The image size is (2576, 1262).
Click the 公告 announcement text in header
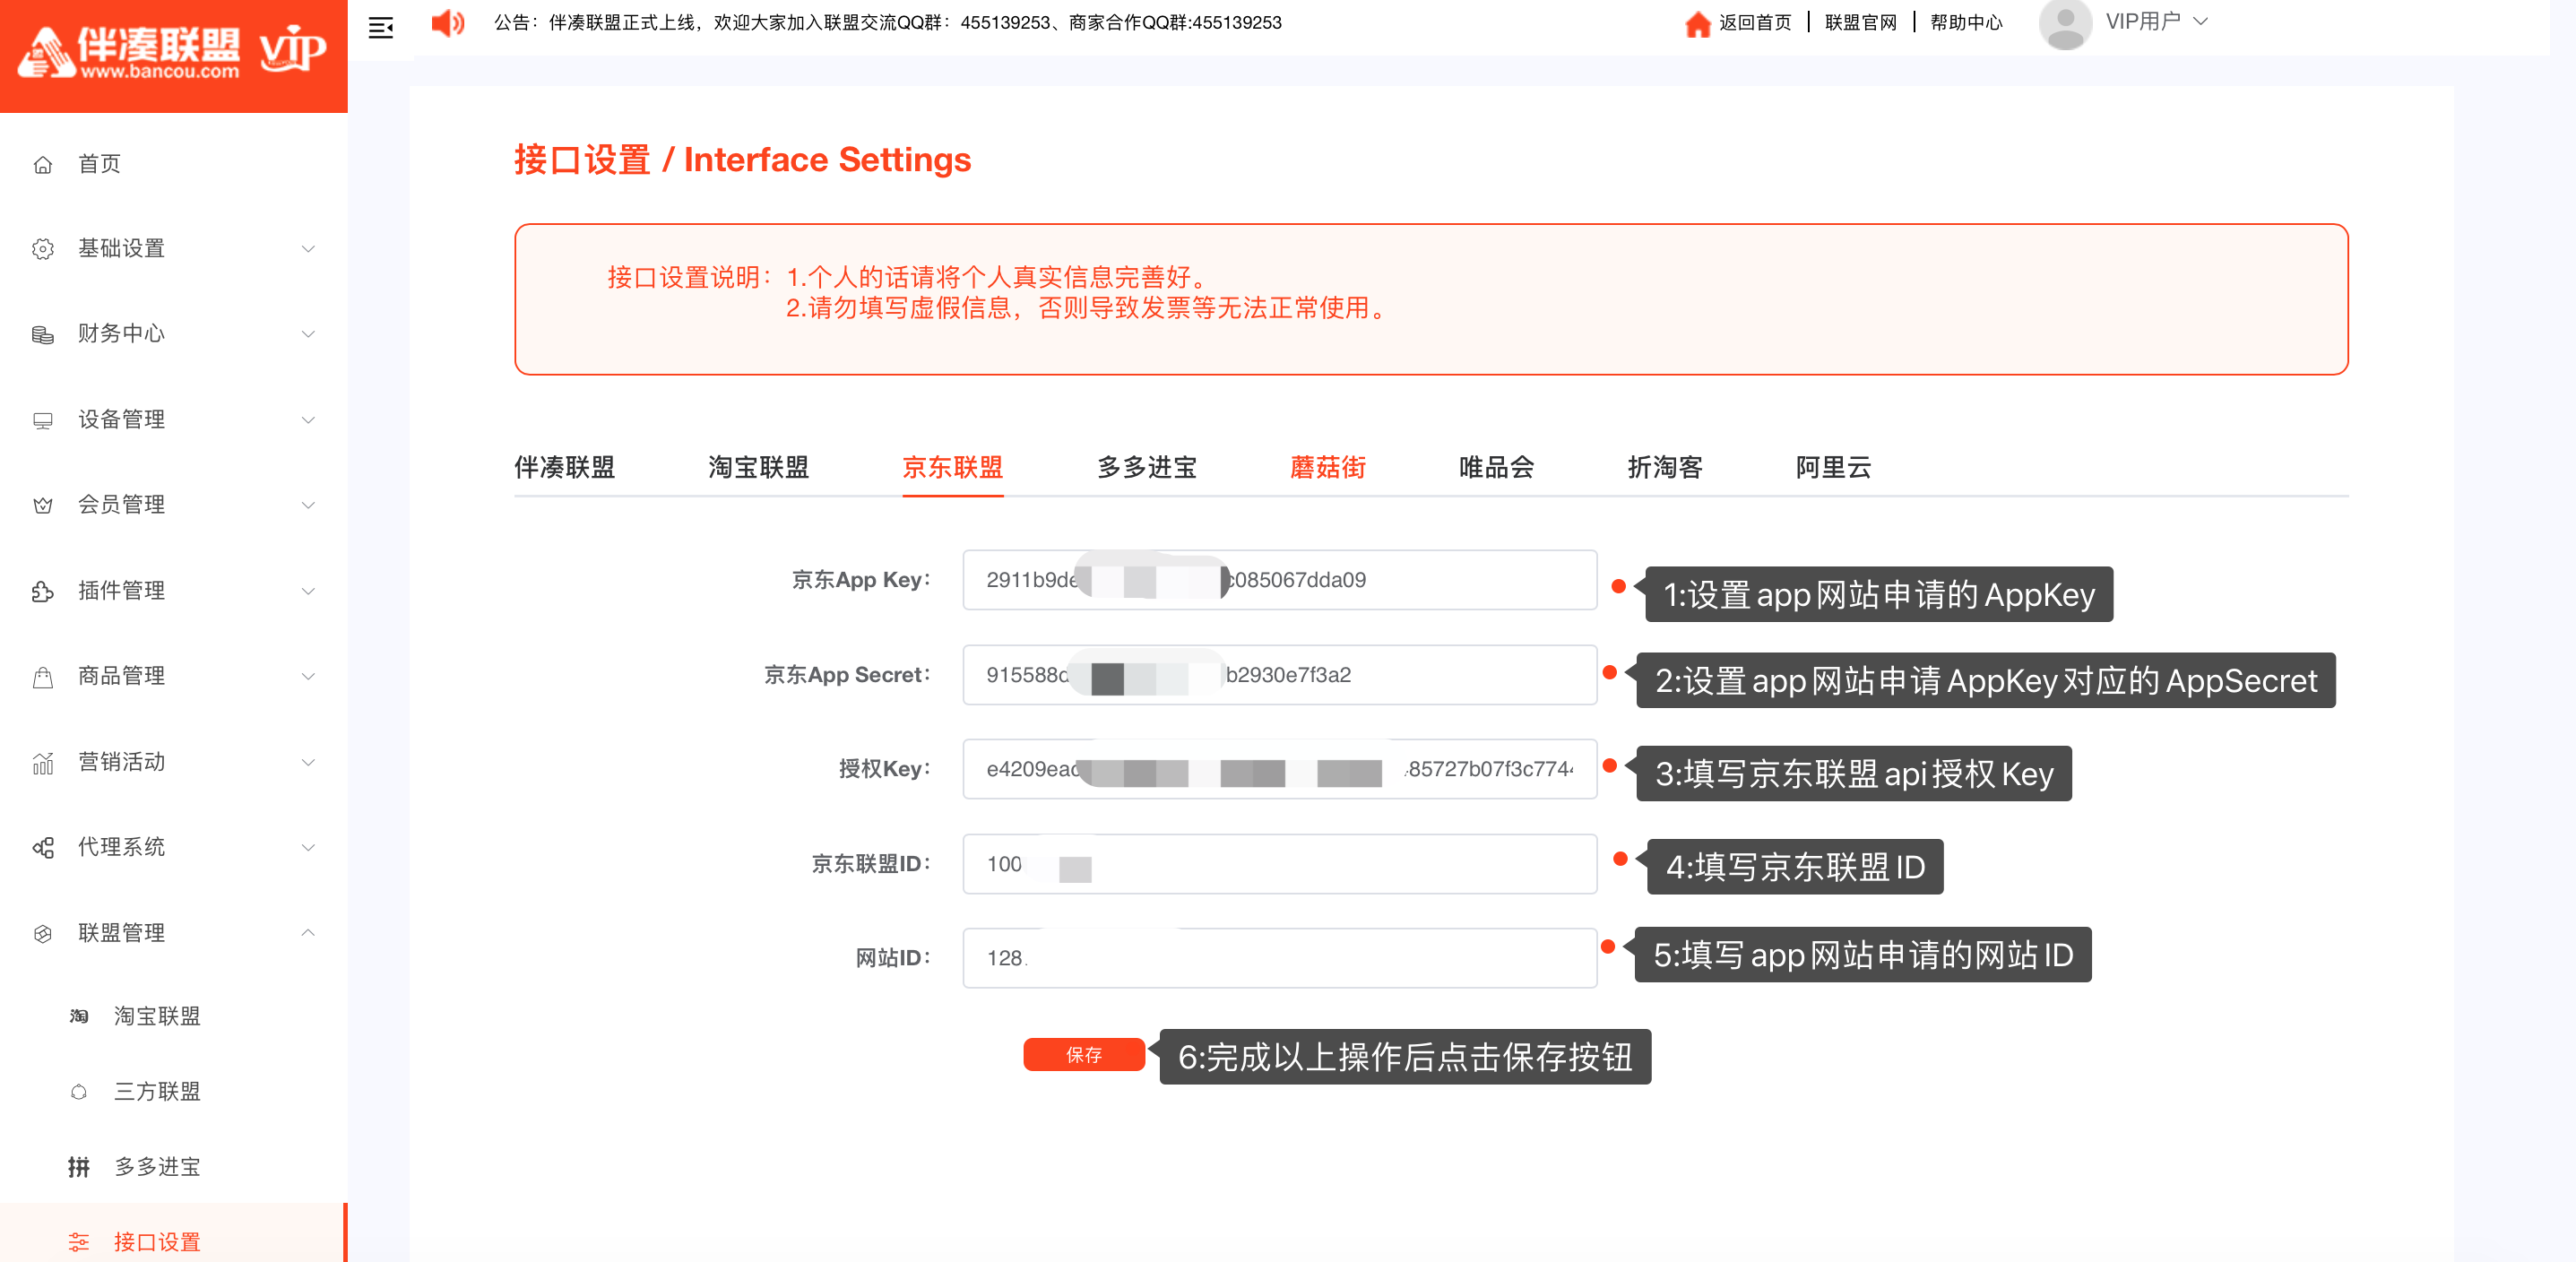click(x=887, y=23)
